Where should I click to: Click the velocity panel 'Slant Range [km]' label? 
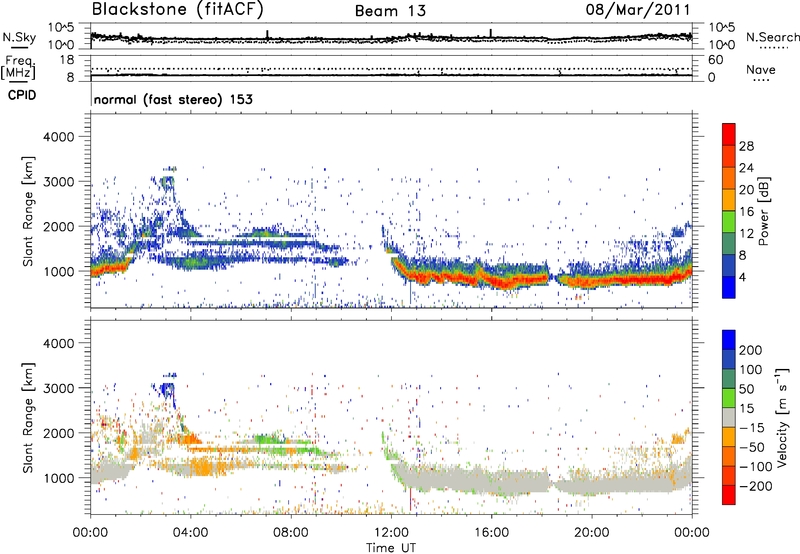(28, 418)
